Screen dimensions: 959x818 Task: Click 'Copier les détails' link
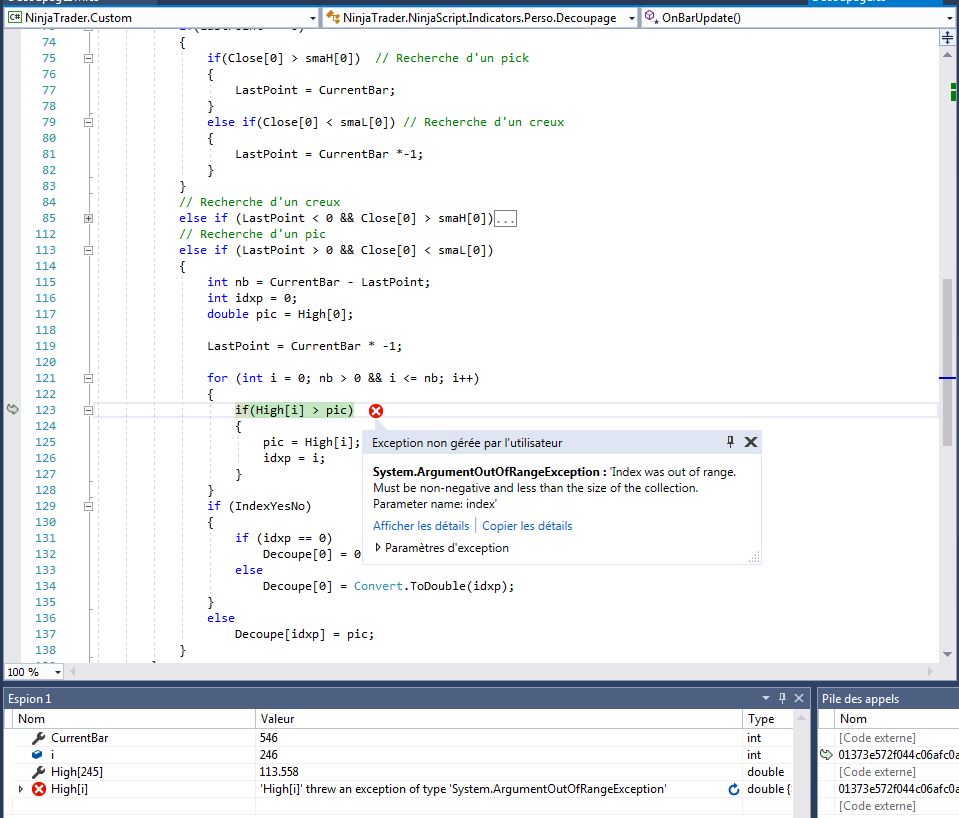pos(527,526)
